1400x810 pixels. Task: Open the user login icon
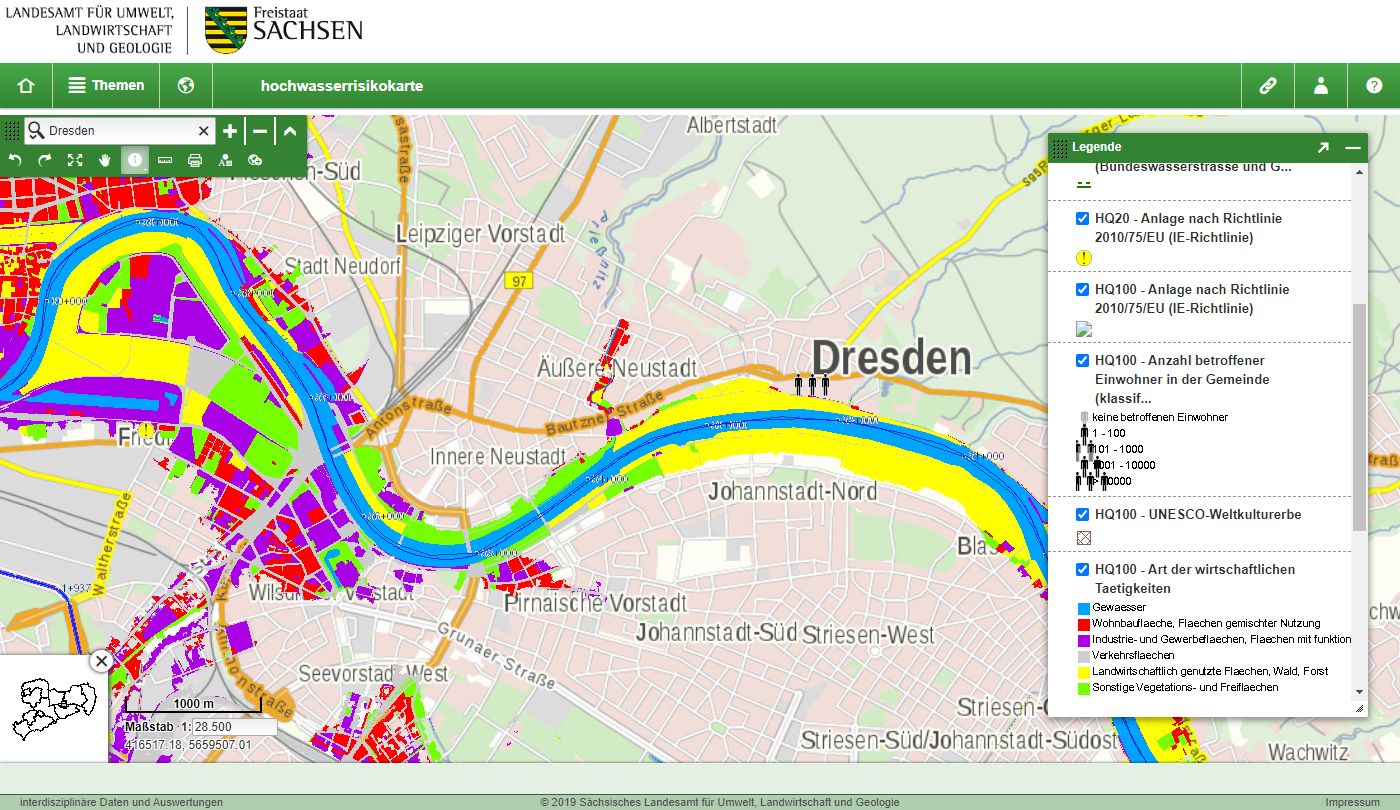click(1321, 86)
